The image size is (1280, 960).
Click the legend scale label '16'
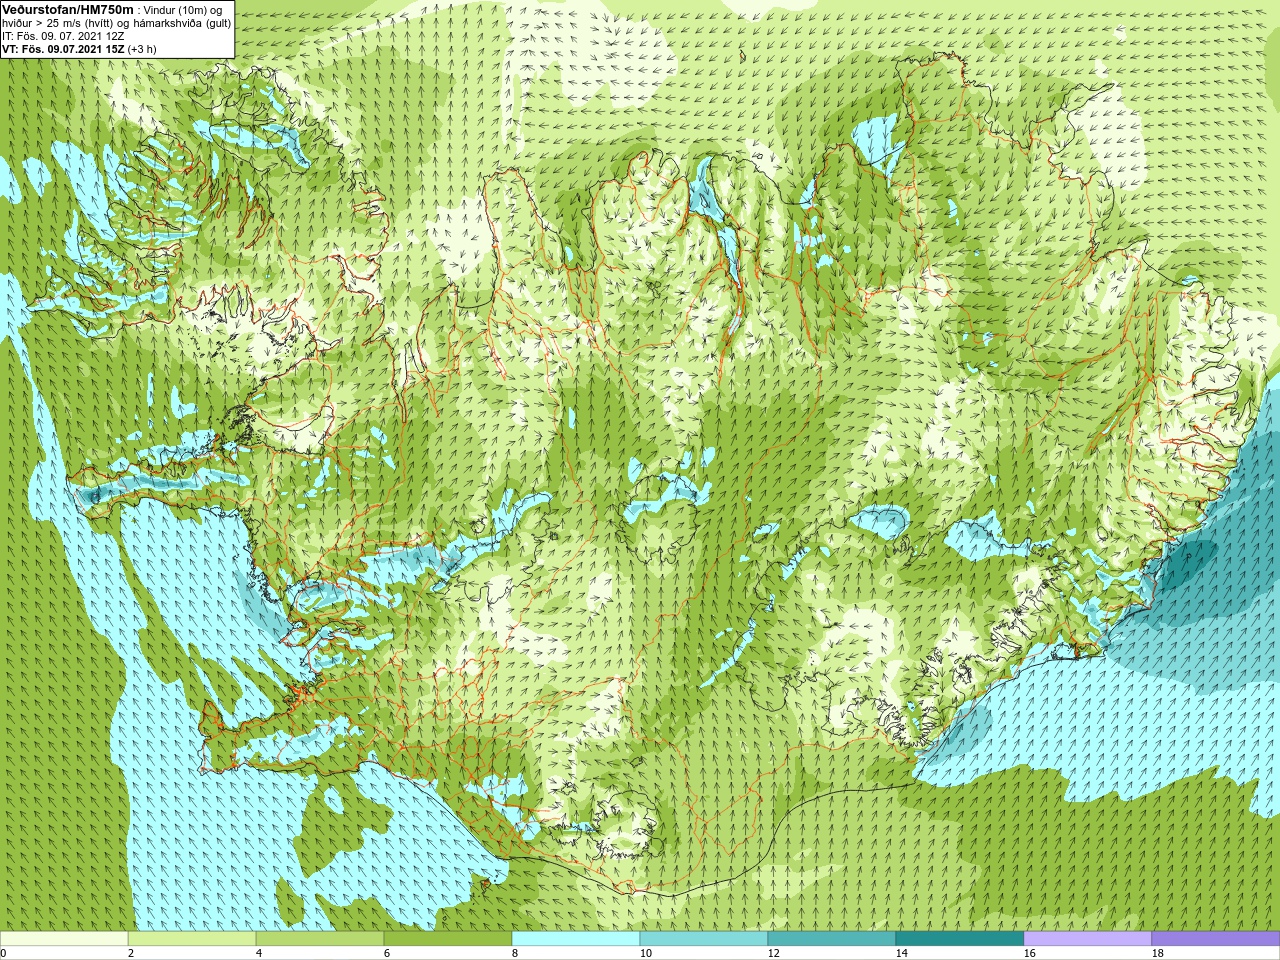[x=1030, y=953]
